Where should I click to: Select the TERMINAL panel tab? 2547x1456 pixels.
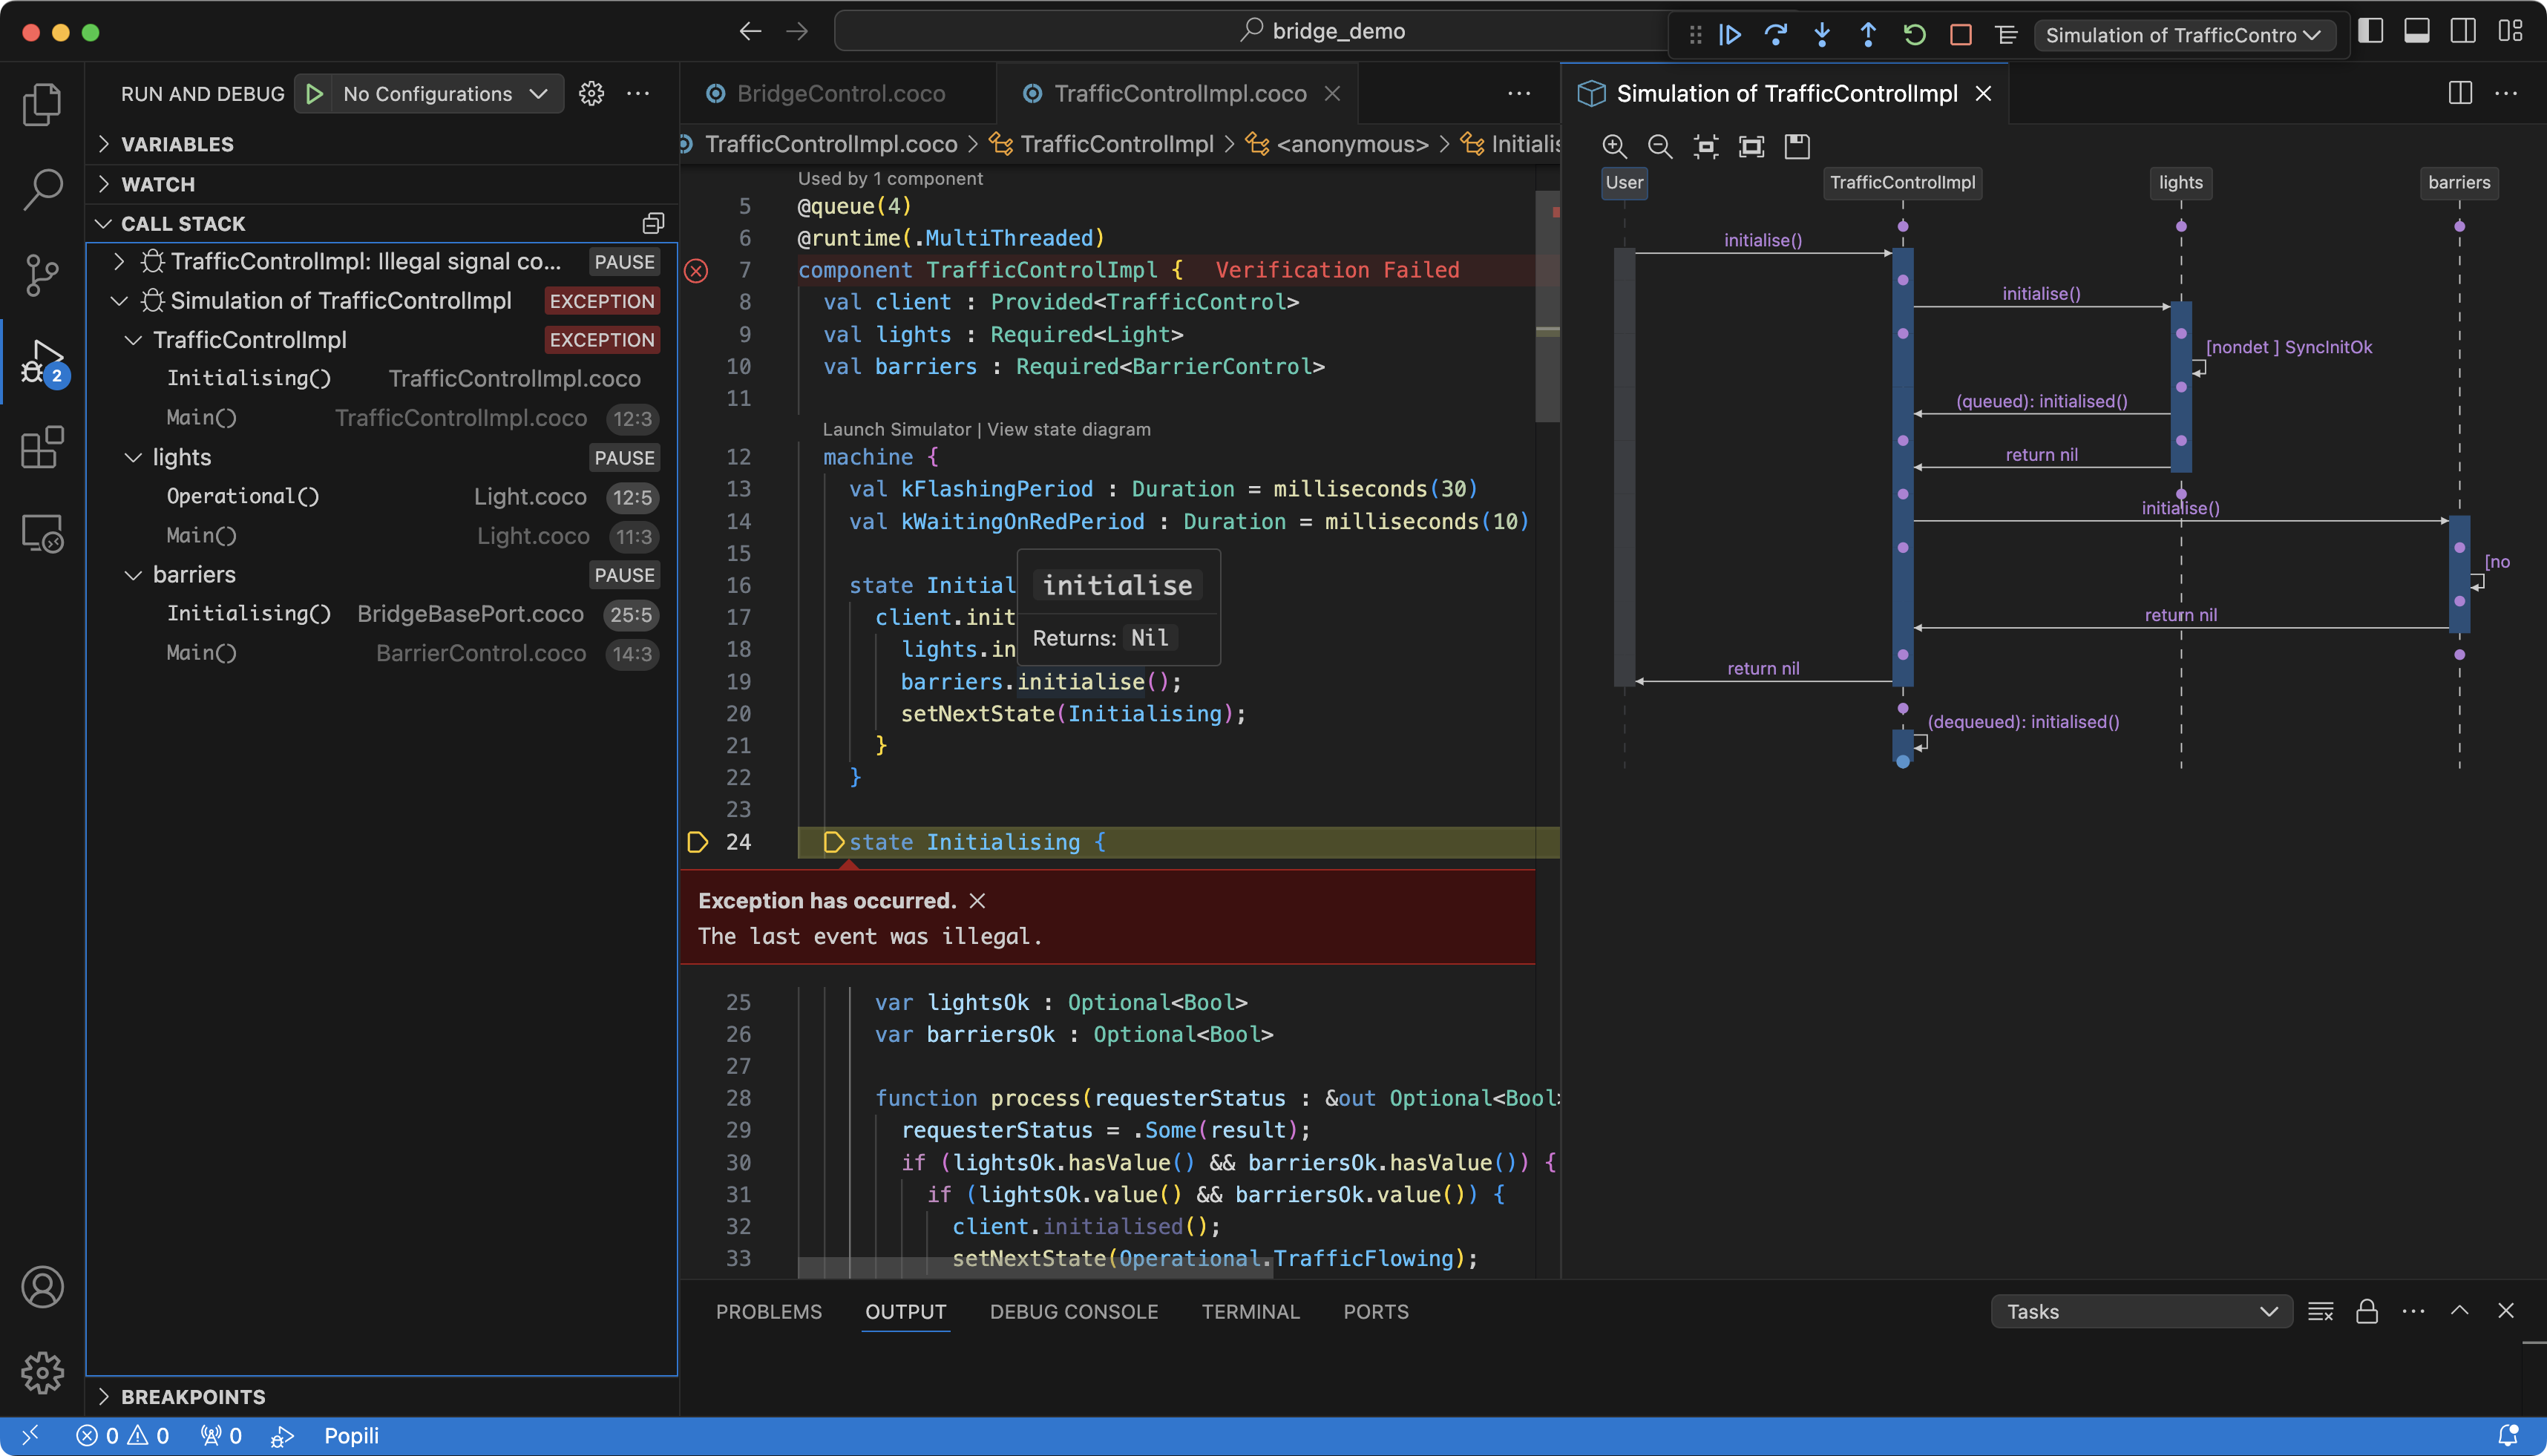coord(1250,1311)
